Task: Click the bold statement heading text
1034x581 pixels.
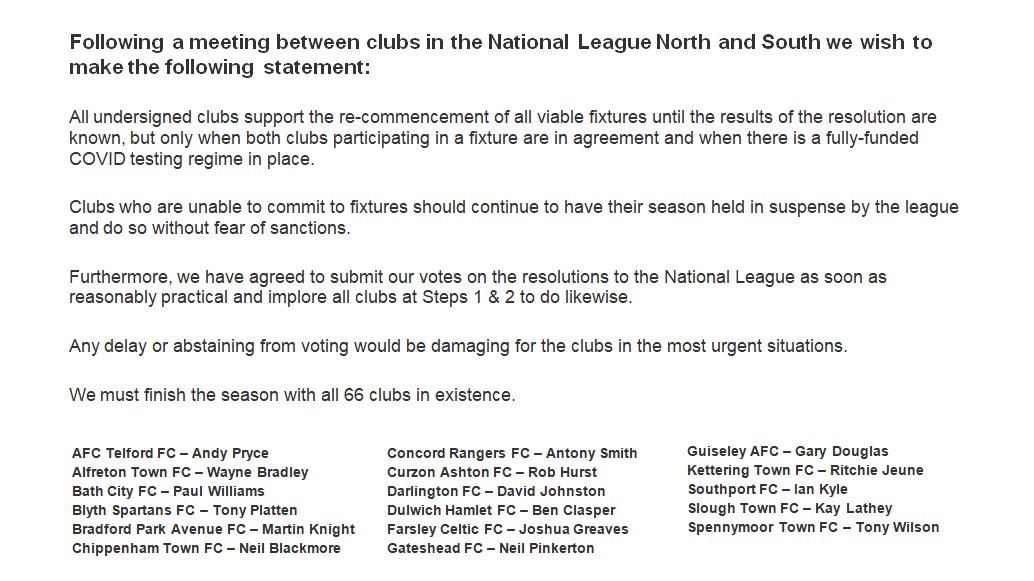Action: coord(501,55)
